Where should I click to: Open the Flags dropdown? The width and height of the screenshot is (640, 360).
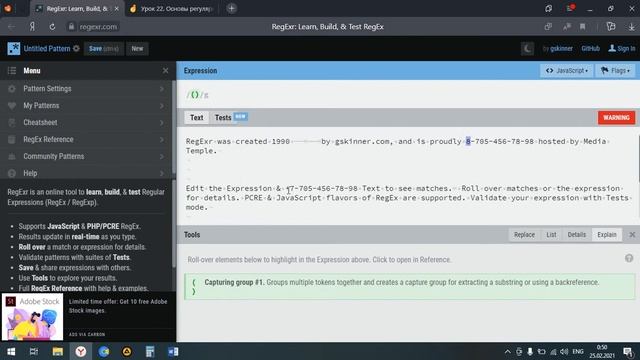tap(615, 71)
